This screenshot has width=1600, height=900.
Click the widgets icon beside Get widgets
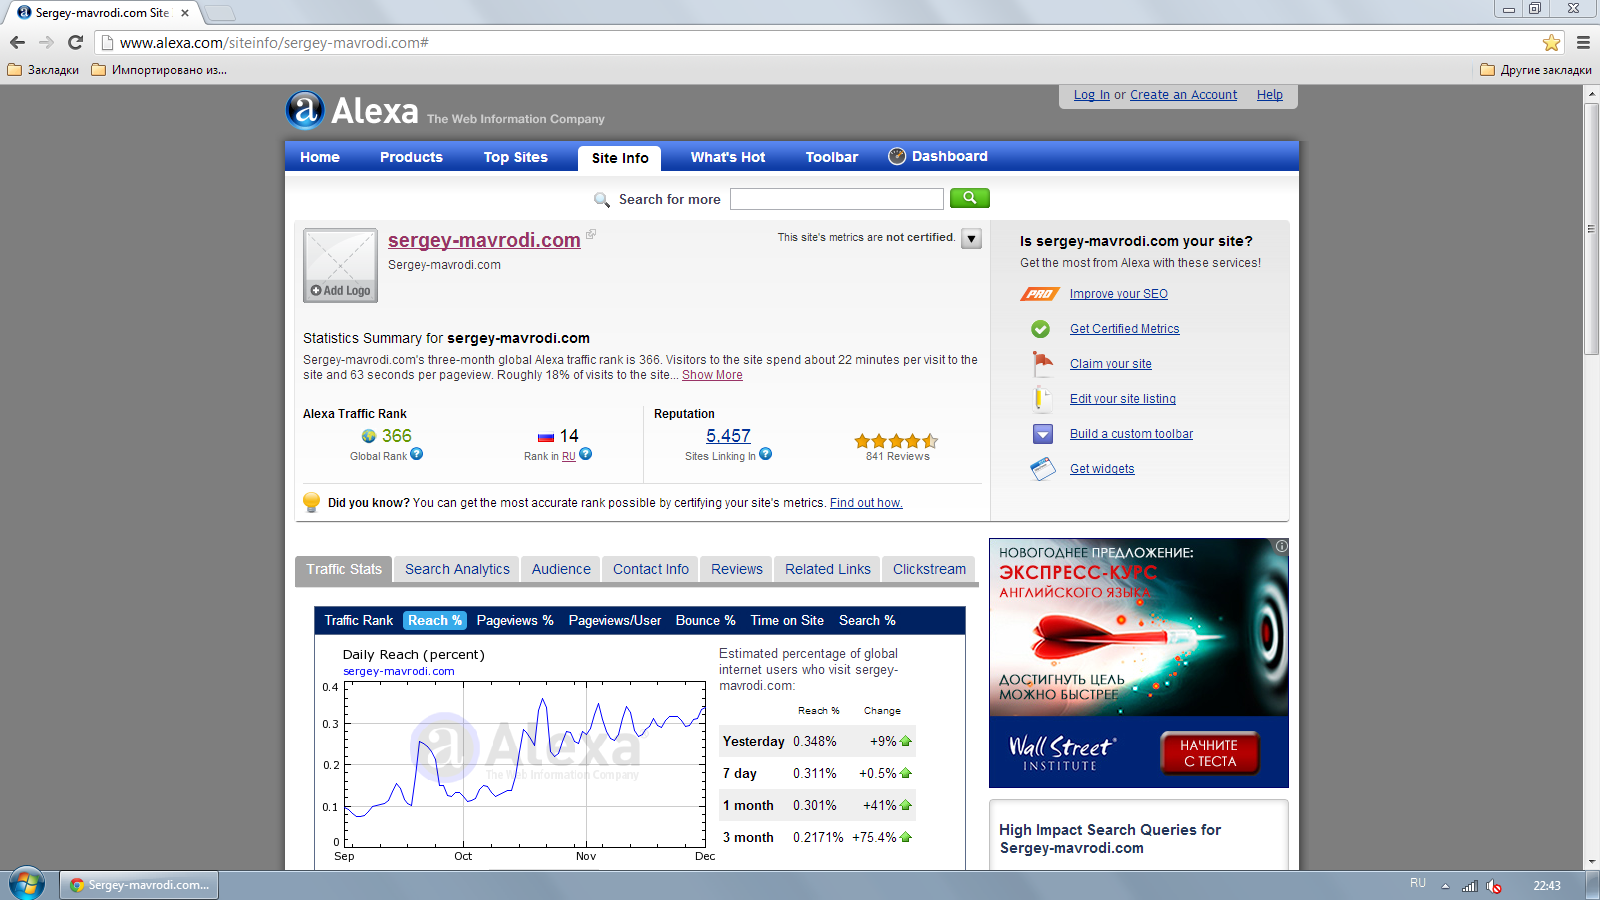(1043, 469)
